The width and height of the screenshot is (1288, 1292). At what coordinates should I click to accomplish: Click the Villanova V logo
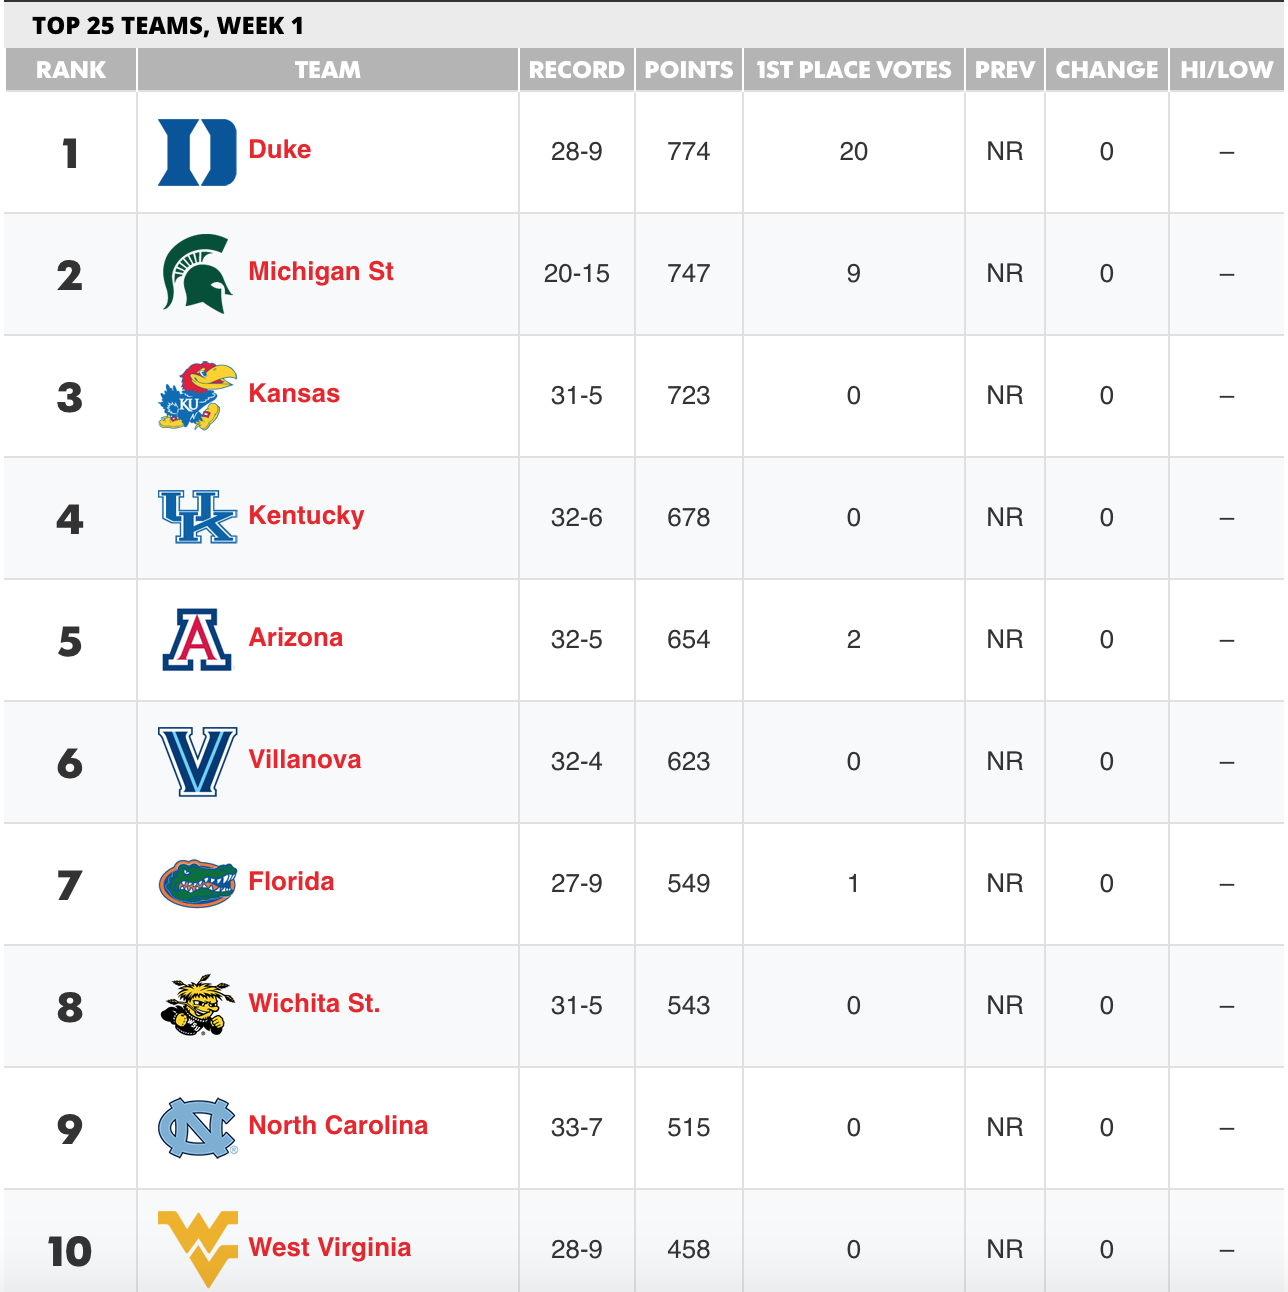pos(197,762)
